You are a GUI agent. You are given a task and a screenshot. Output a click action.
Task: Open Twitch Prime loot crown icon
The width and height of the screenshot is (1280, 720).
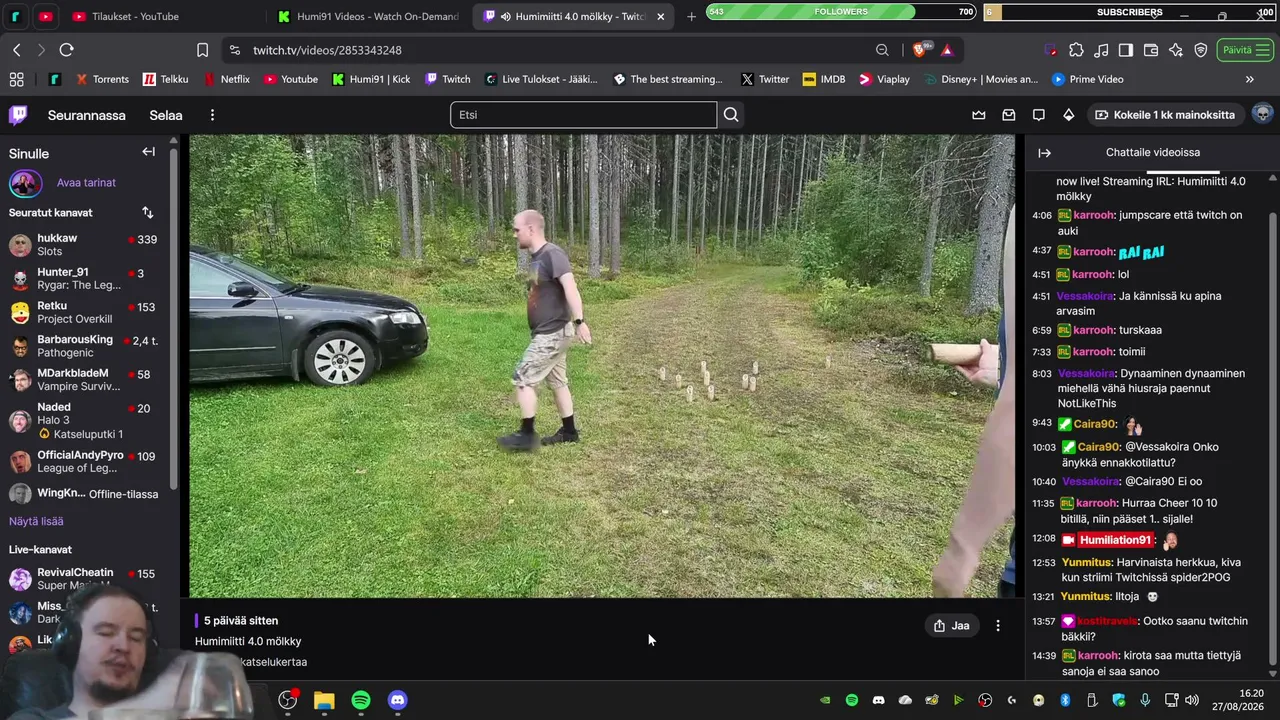pos(979,115)
